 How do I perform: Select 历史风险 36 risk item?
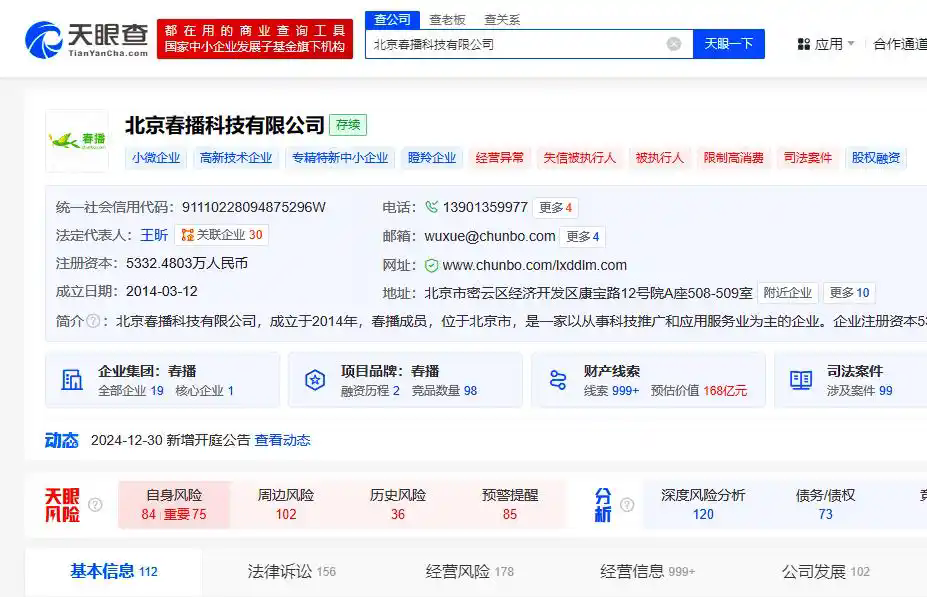pyautogui.click(x=398, y=504)
